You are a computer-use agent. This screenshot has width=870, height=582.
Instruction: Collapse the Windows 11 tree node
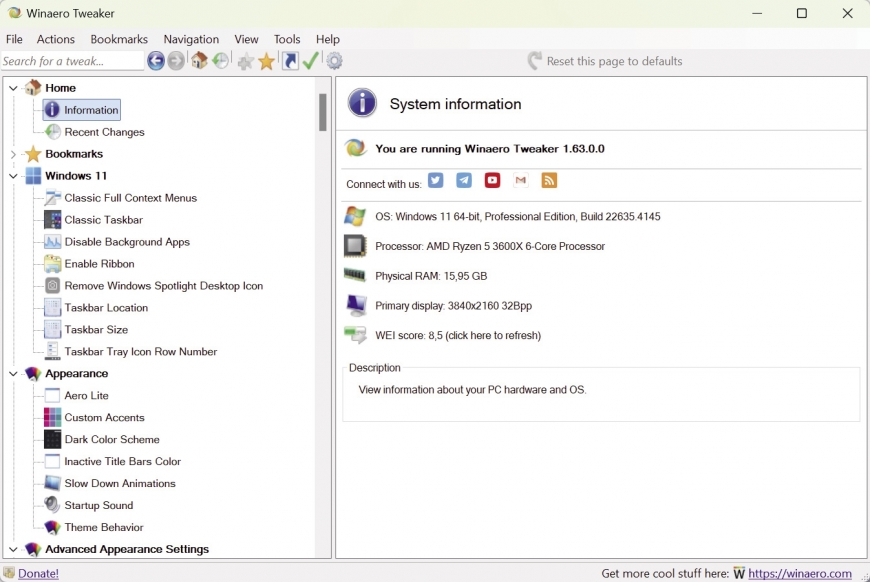point(13,176)
